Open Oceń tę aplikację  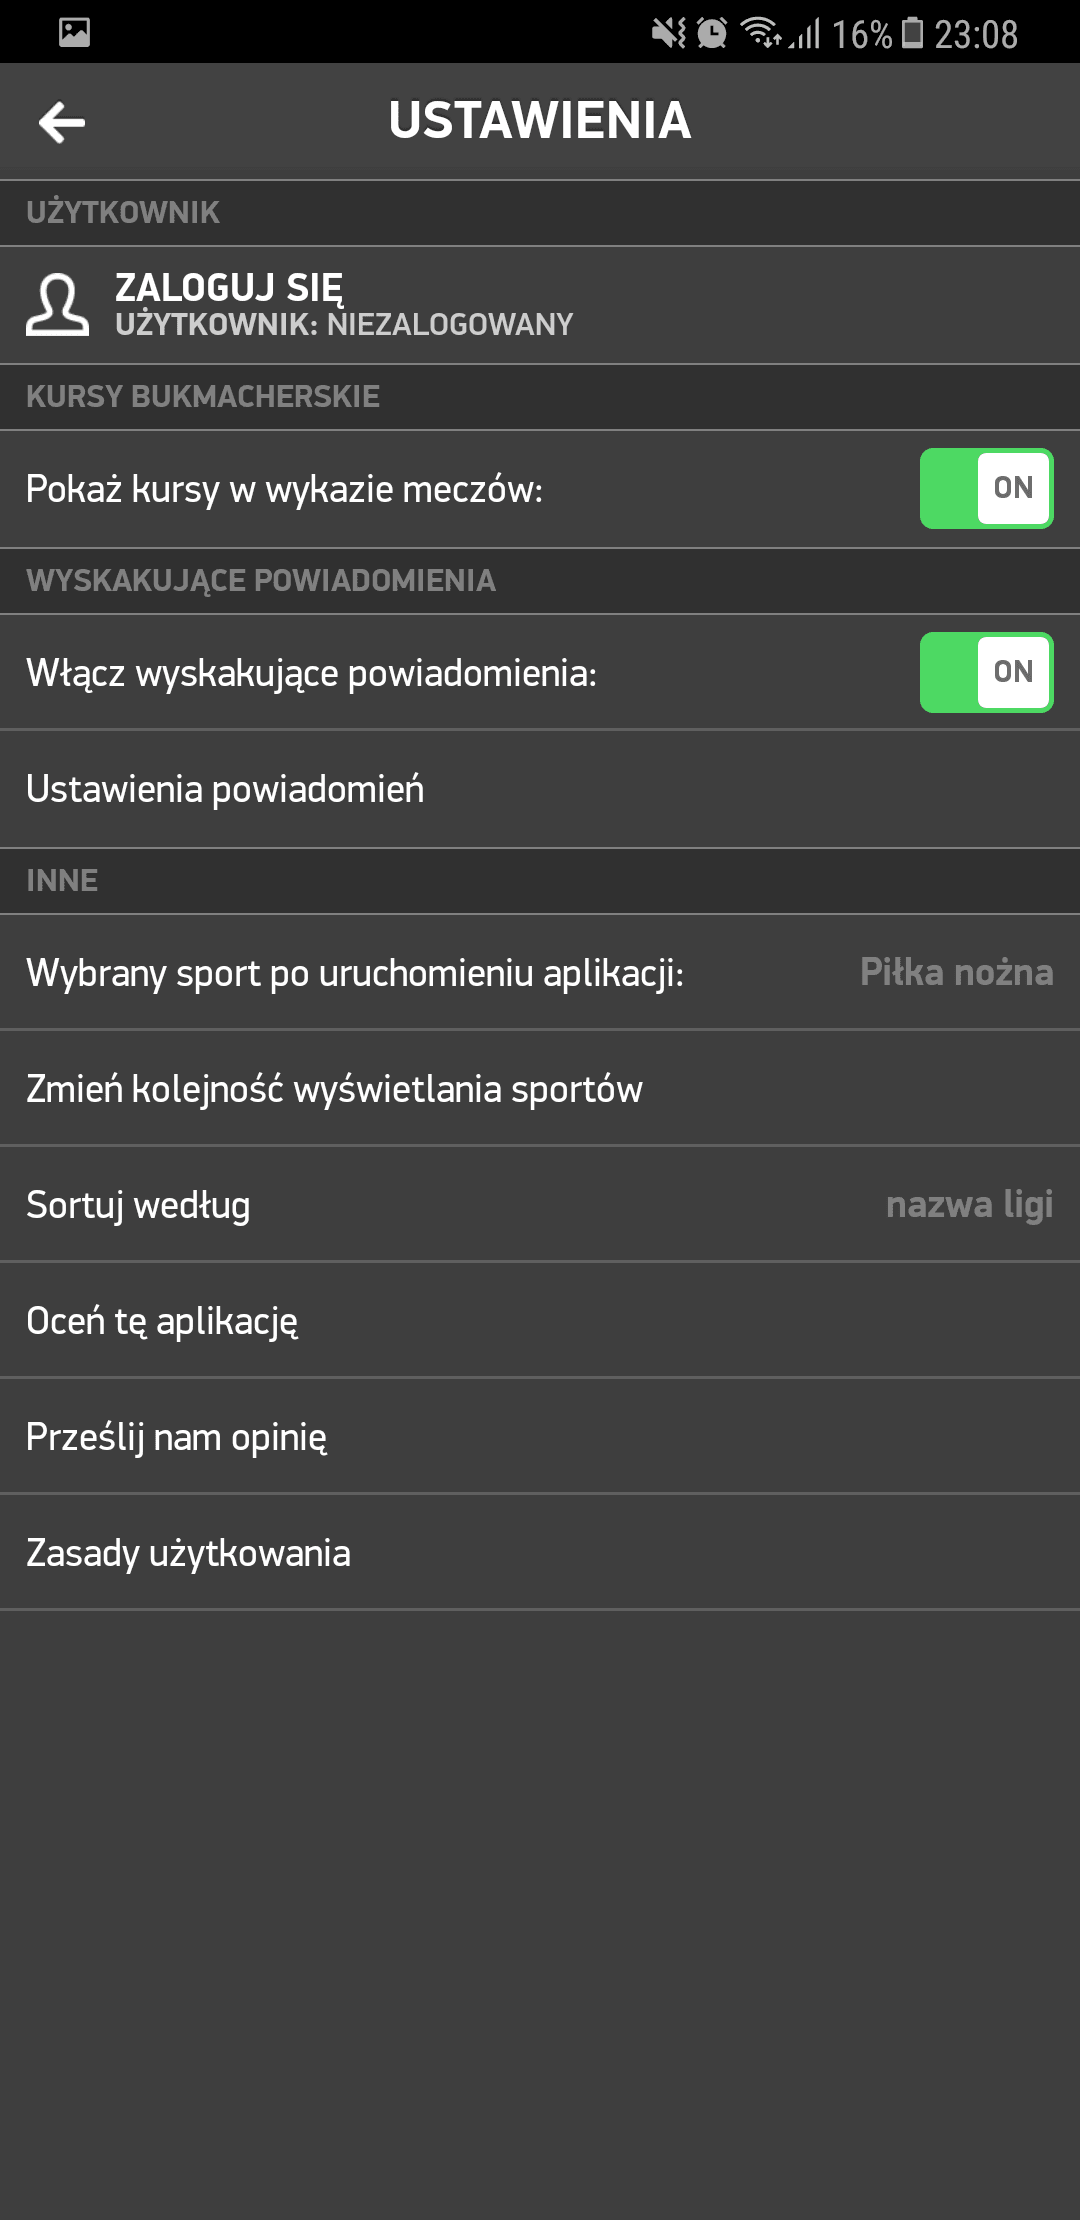click(162, 1321)
